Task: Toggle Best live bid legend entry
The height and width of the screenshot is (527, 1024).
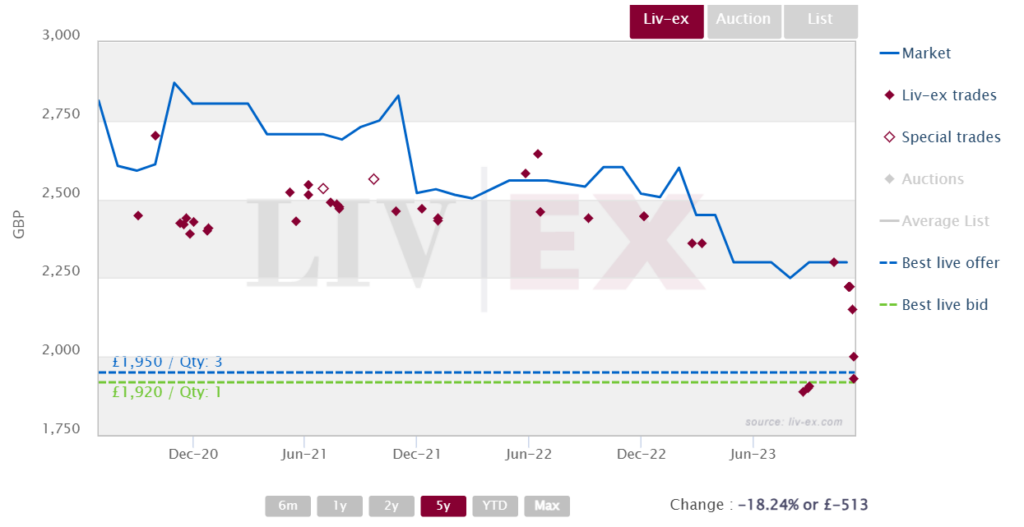Action: tap(934, 305)
